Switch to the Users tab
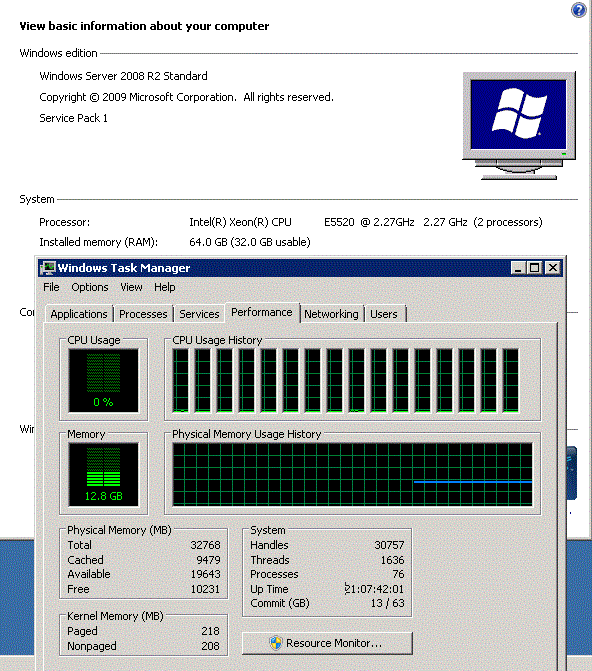The image size is (592, 671). [384, 314]
